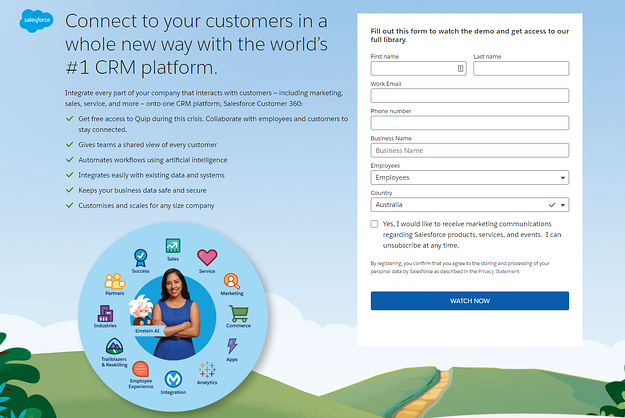The width and height of the screenshot is (625, 418).
Task: Click the Success ribbon badge icon
Action: pos(140,258)
